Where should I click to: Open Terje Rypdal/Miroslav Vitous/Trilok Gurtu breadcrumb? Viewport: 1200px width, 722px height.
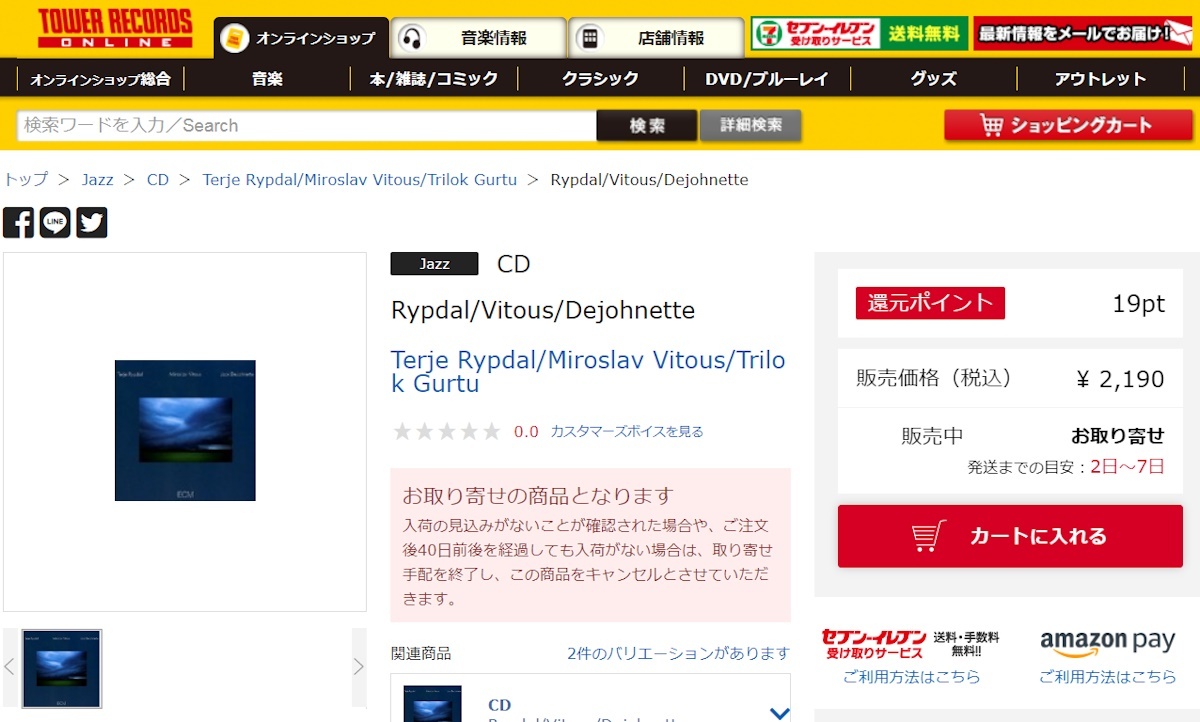[x=360, y=180]
